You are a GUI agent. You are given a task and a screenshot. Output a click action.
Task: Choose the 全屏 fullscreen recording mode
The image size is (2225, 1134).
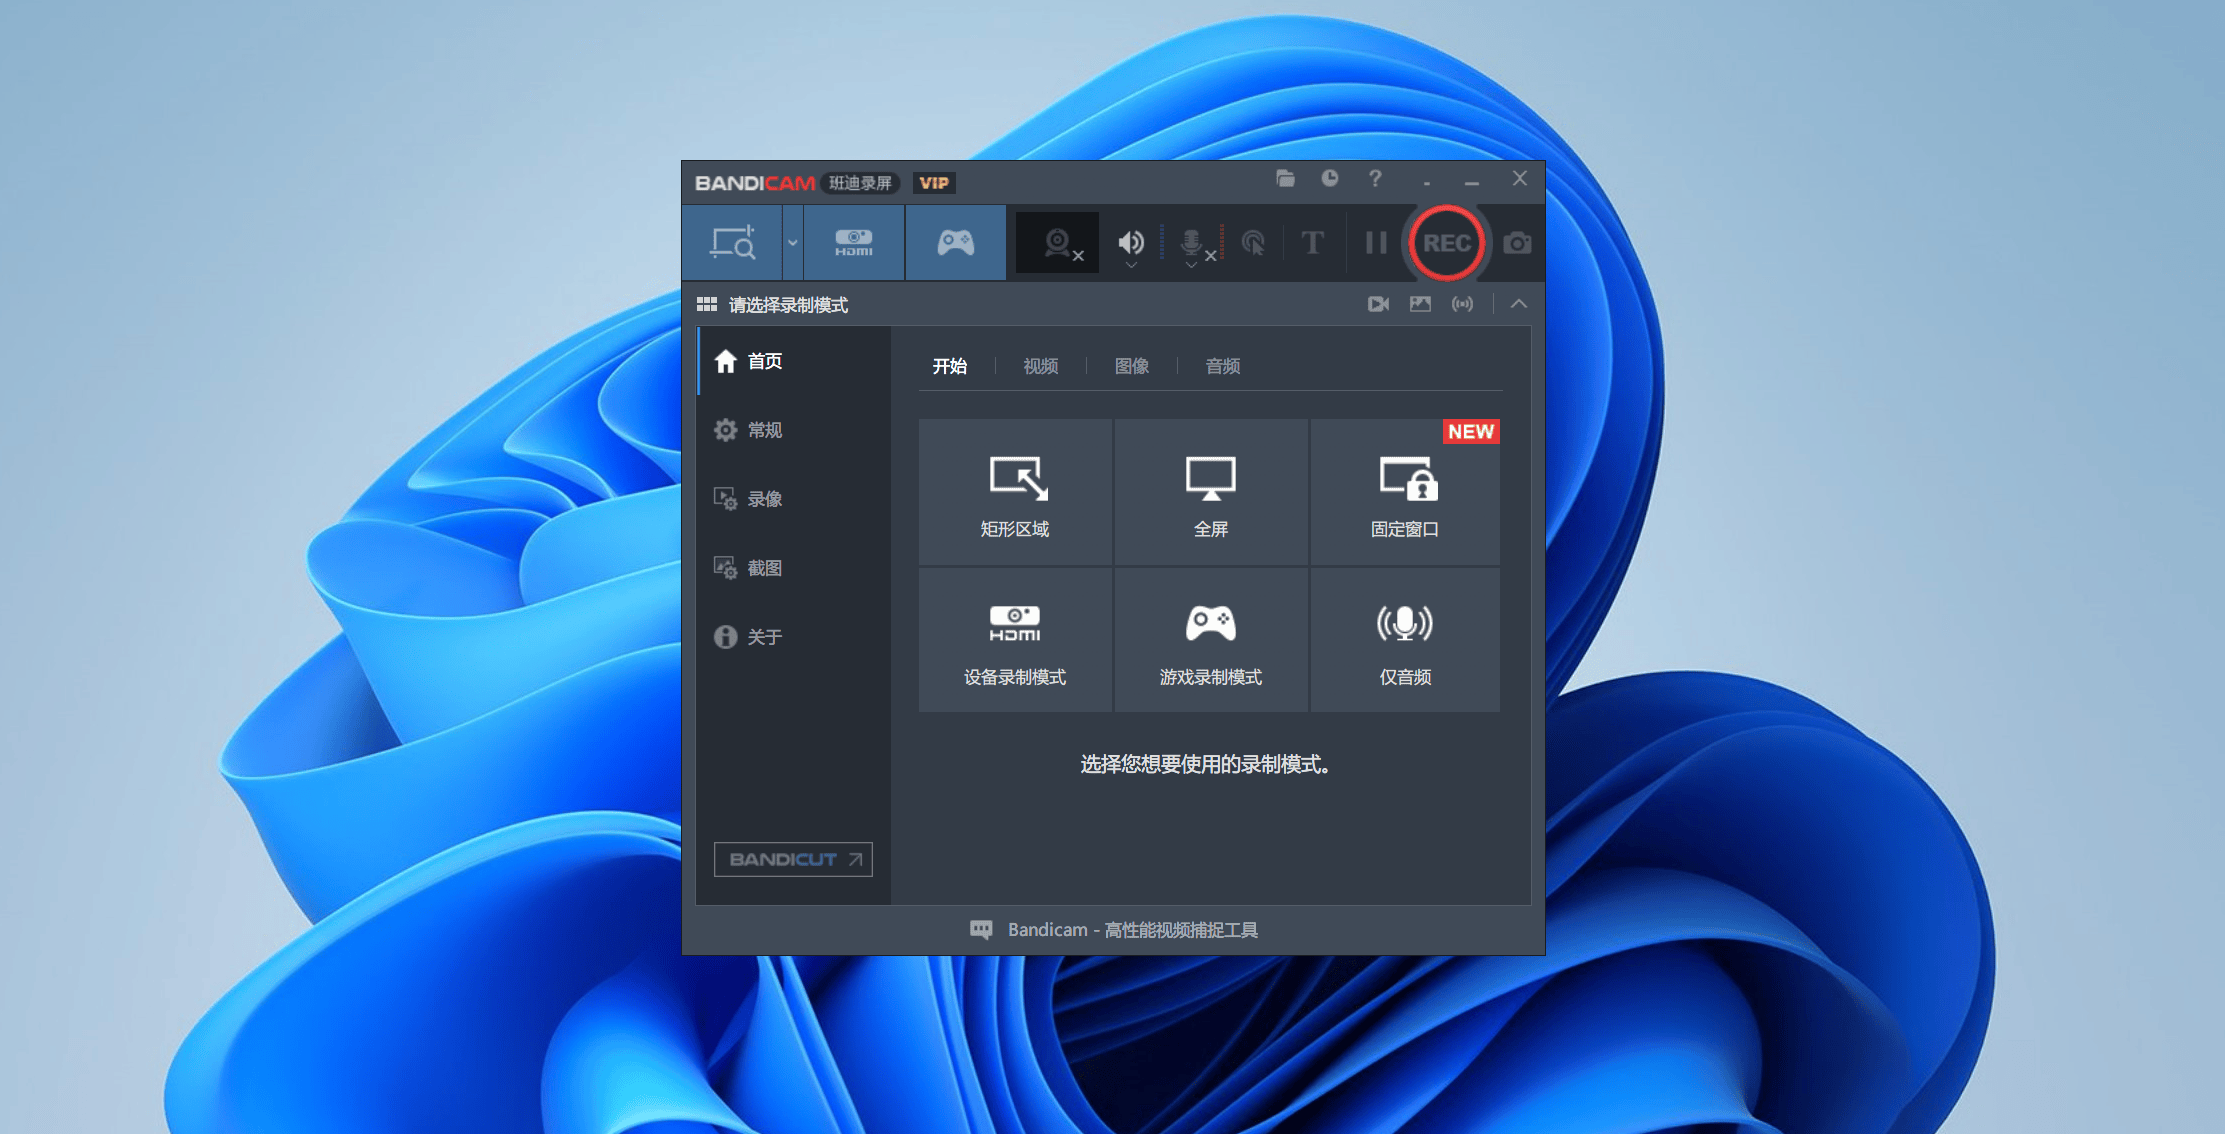[x=1211, y=492]
